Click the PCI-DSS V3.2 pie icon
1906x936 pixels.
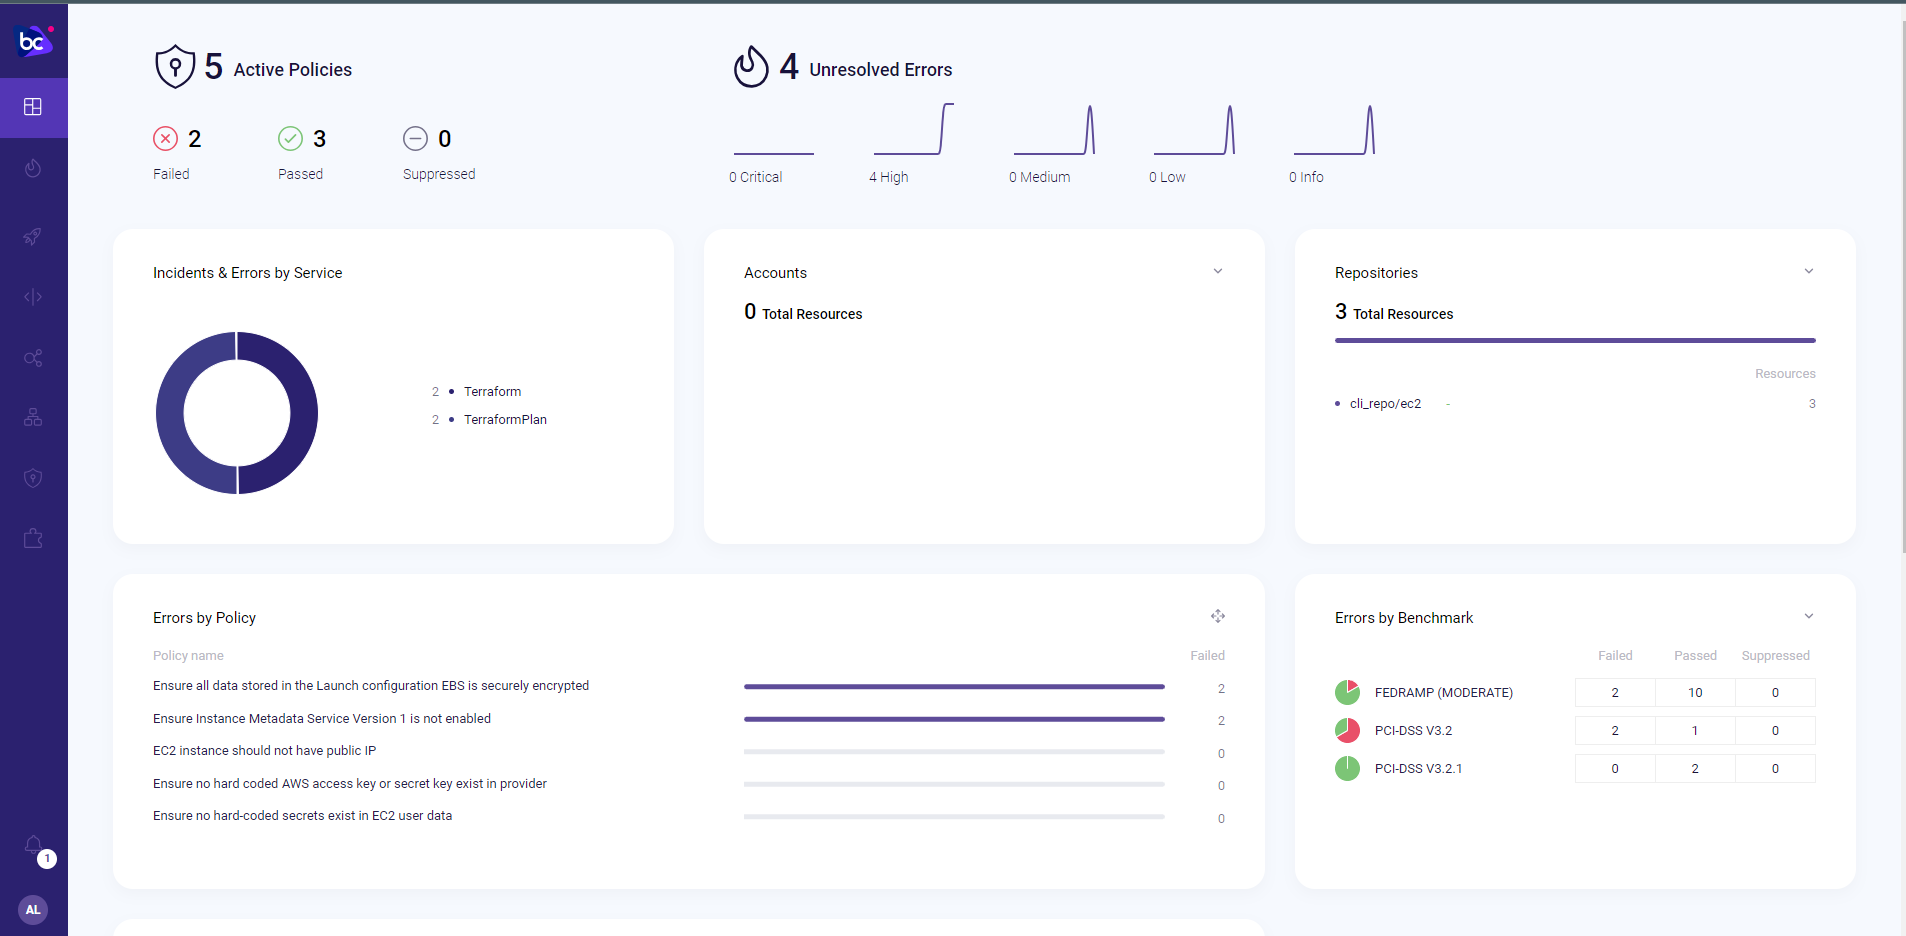click(1348, 730)
